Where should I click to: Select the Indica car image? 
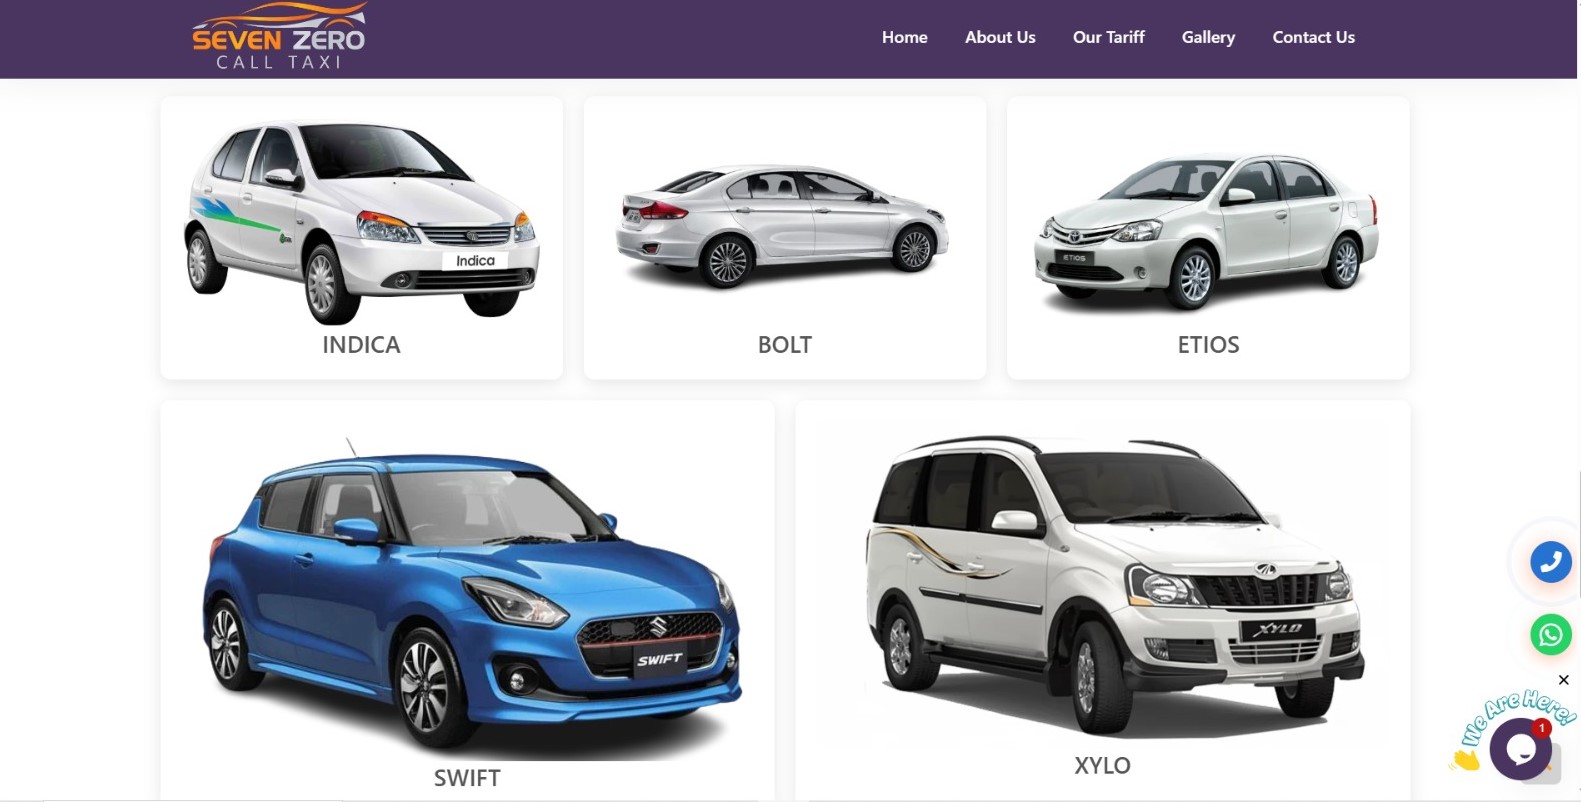tap(362, 220)
